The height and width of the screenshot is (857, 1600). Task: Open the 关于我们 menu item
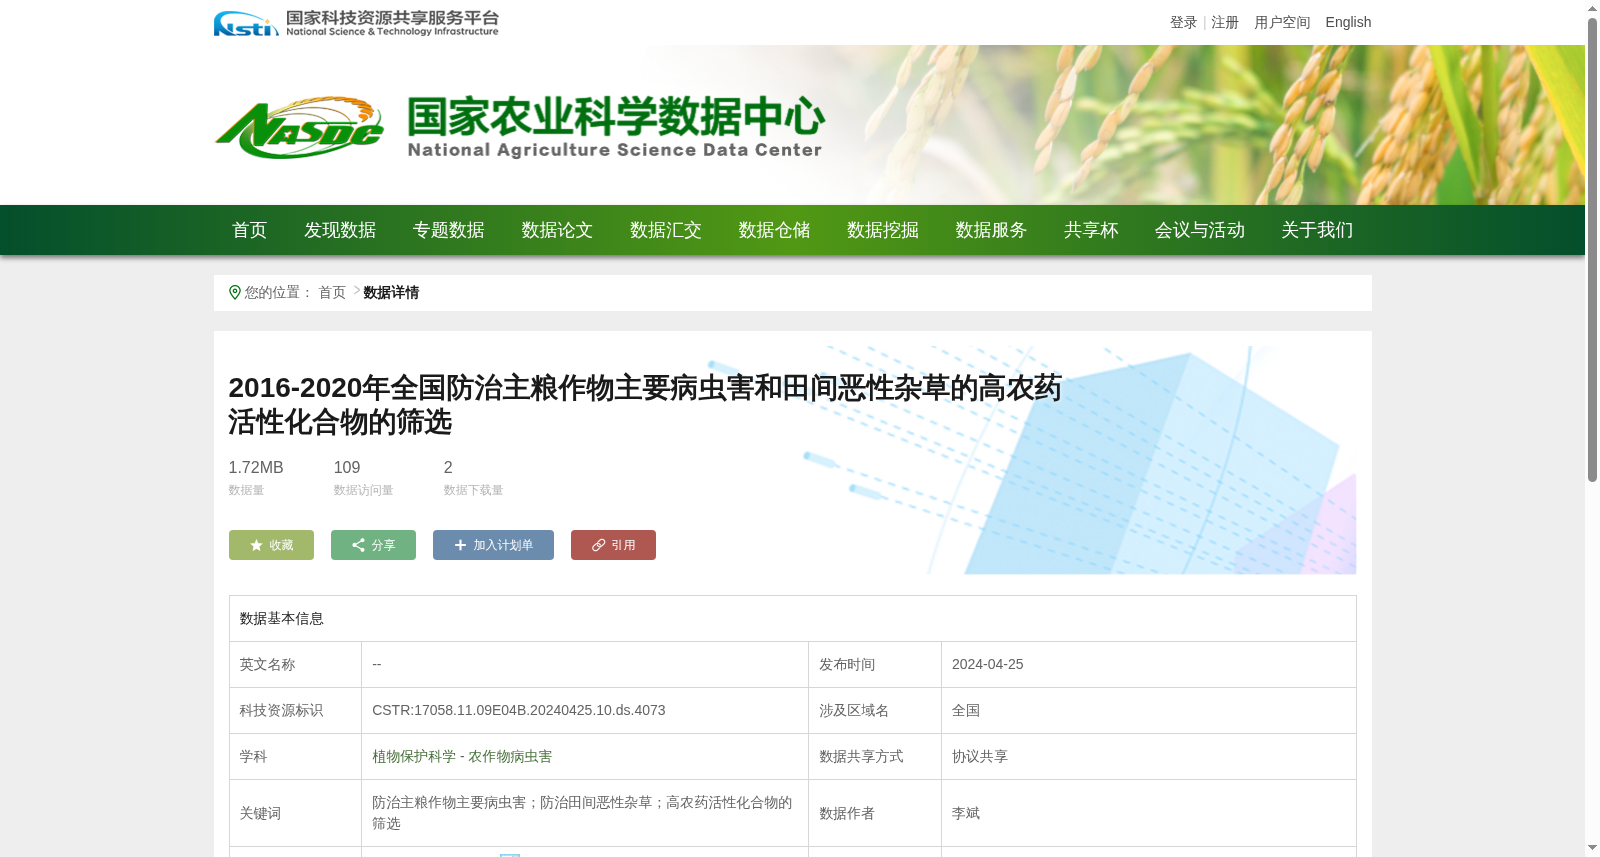click(x=1317, y=230)
